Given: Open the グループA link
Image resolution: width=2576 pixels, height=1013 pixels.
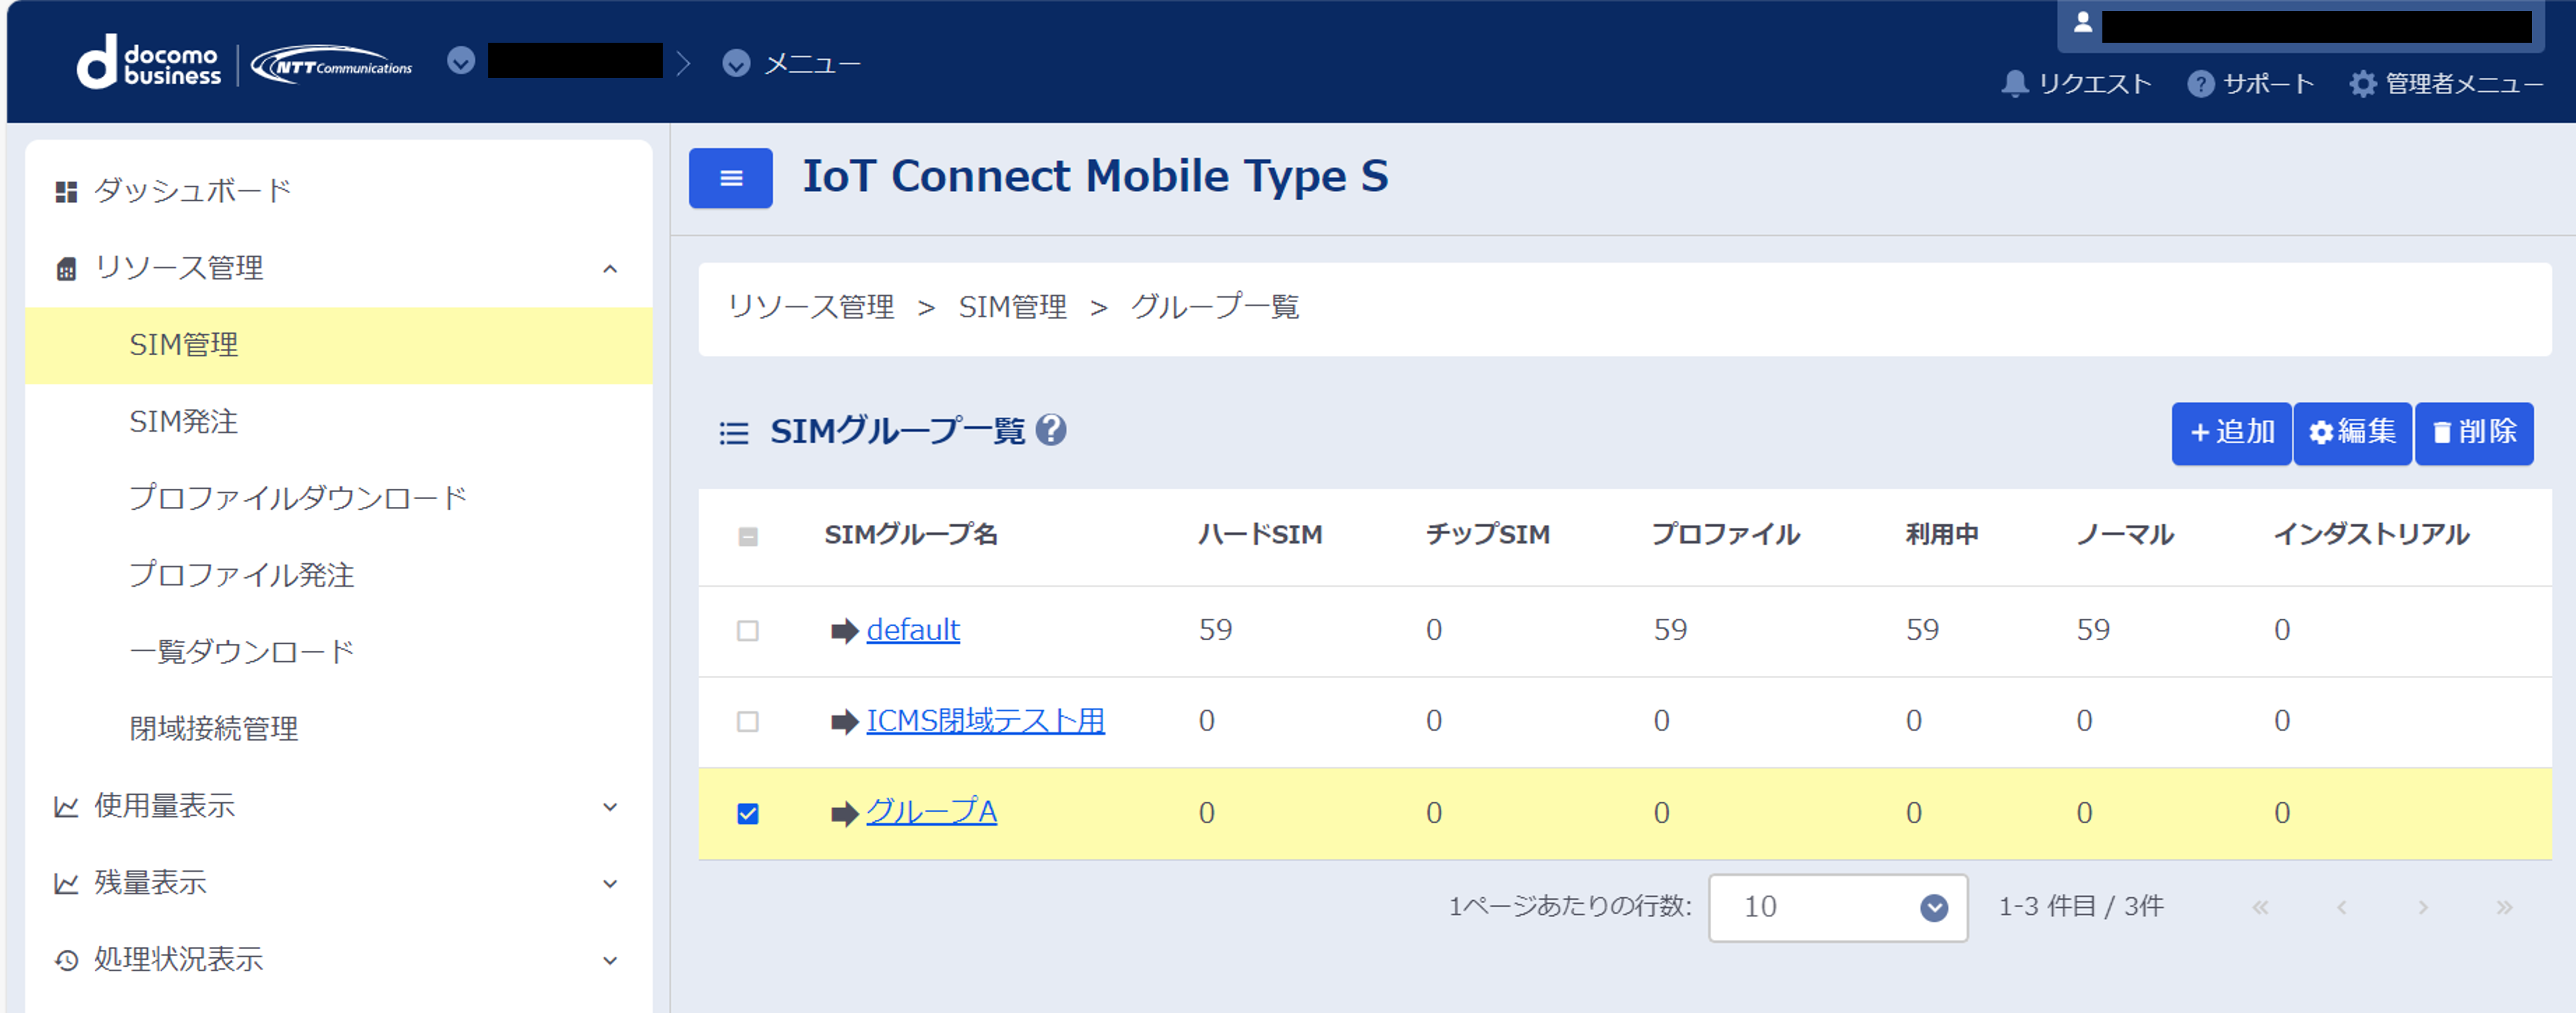Looking at the screenshot, I should (931, 811).
